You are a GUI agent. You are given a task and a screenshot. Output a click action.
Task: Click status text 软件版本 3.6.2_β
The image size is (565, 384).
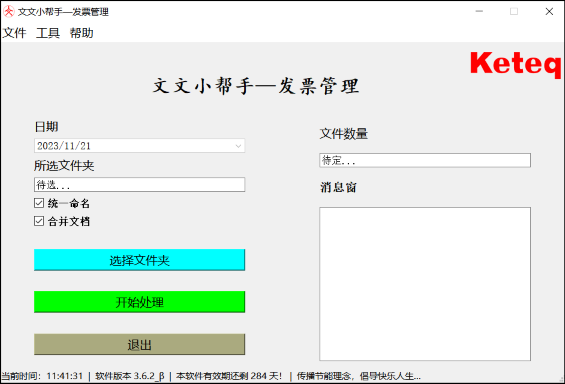coord(130,376)
